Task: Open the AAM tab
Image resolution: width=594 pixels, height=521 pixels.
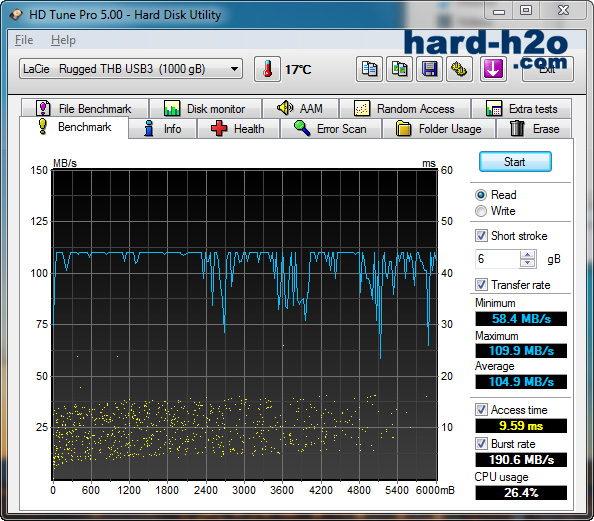Action: click(300, 108)
